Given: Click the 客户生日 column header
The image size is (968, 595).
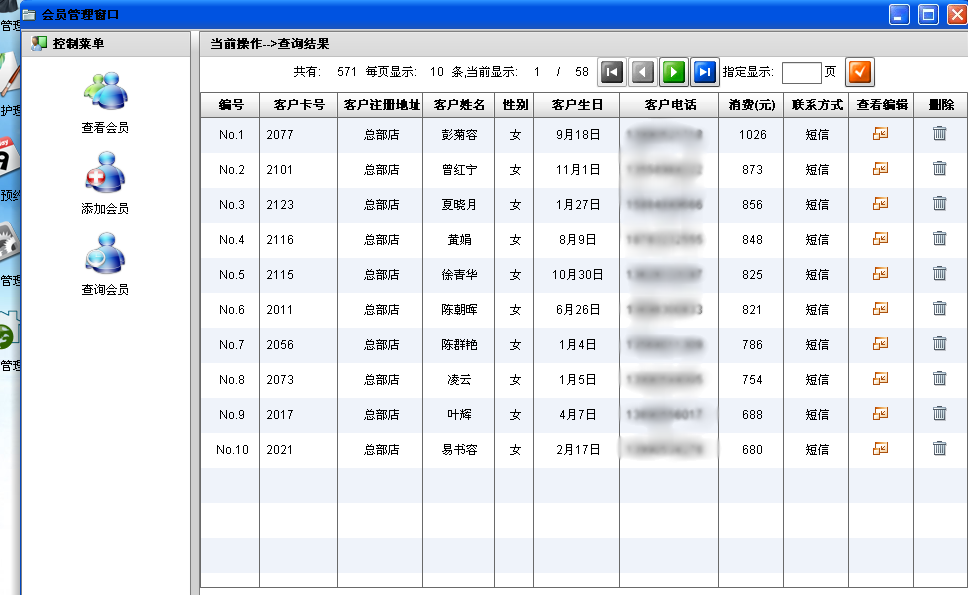Looking at the screenshot, I should [577, 105].
